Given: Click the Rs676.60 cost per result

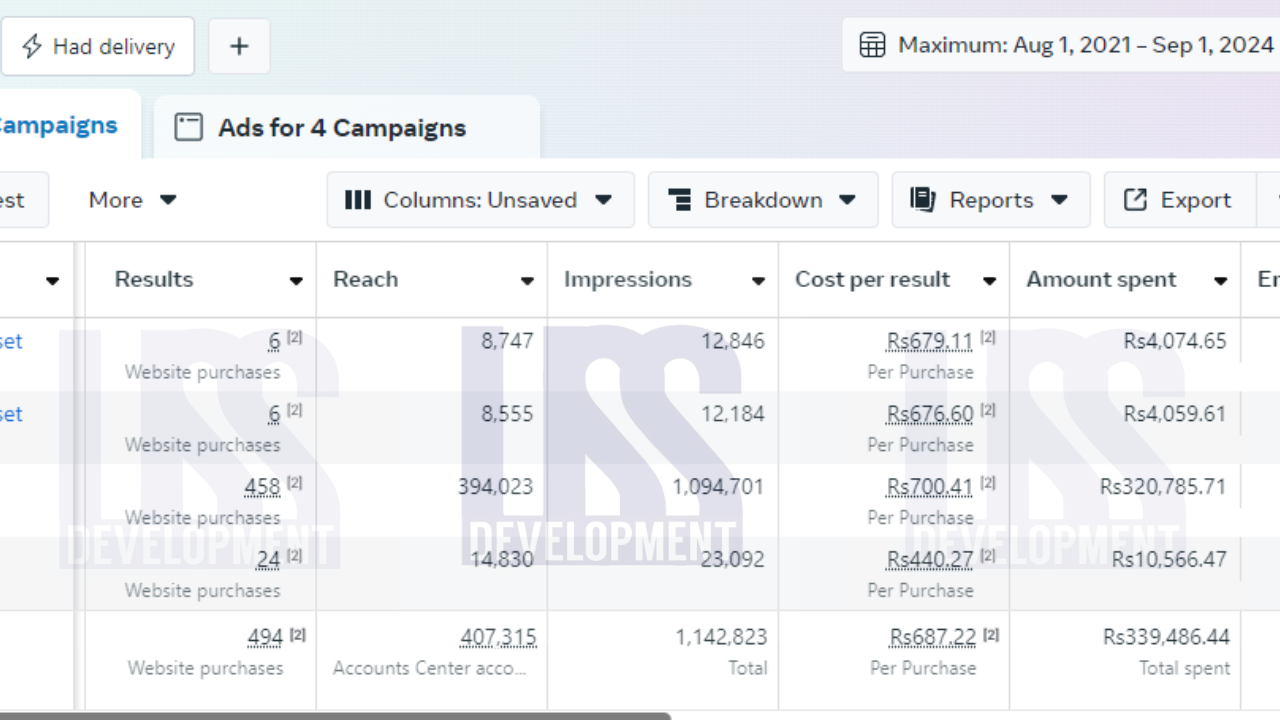Looking at the screenshot, I should coord(929,414).
